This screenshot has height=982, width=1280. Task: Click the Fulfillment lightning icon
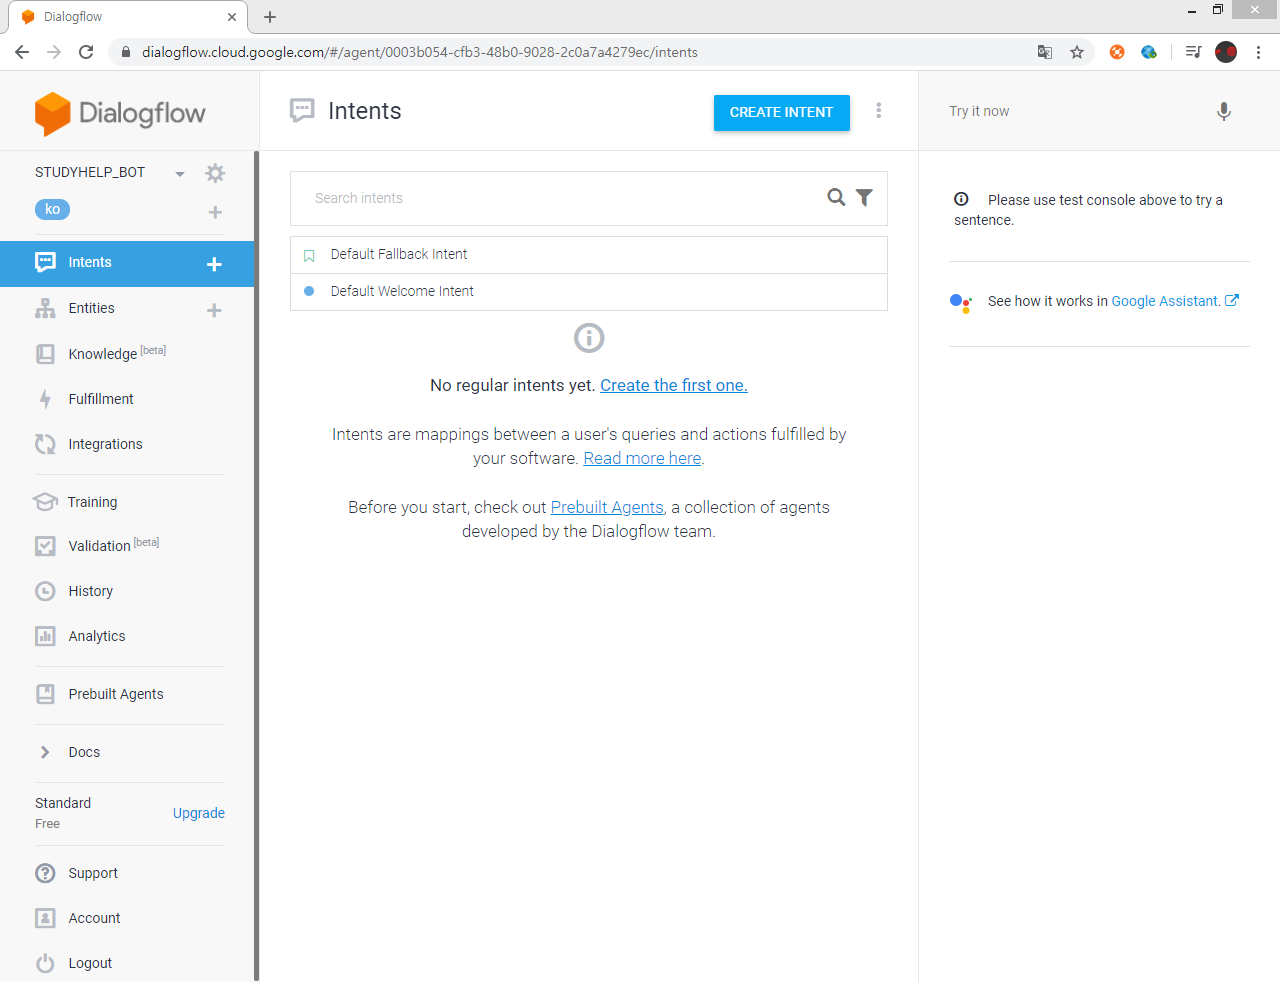[x=45, y=399]
